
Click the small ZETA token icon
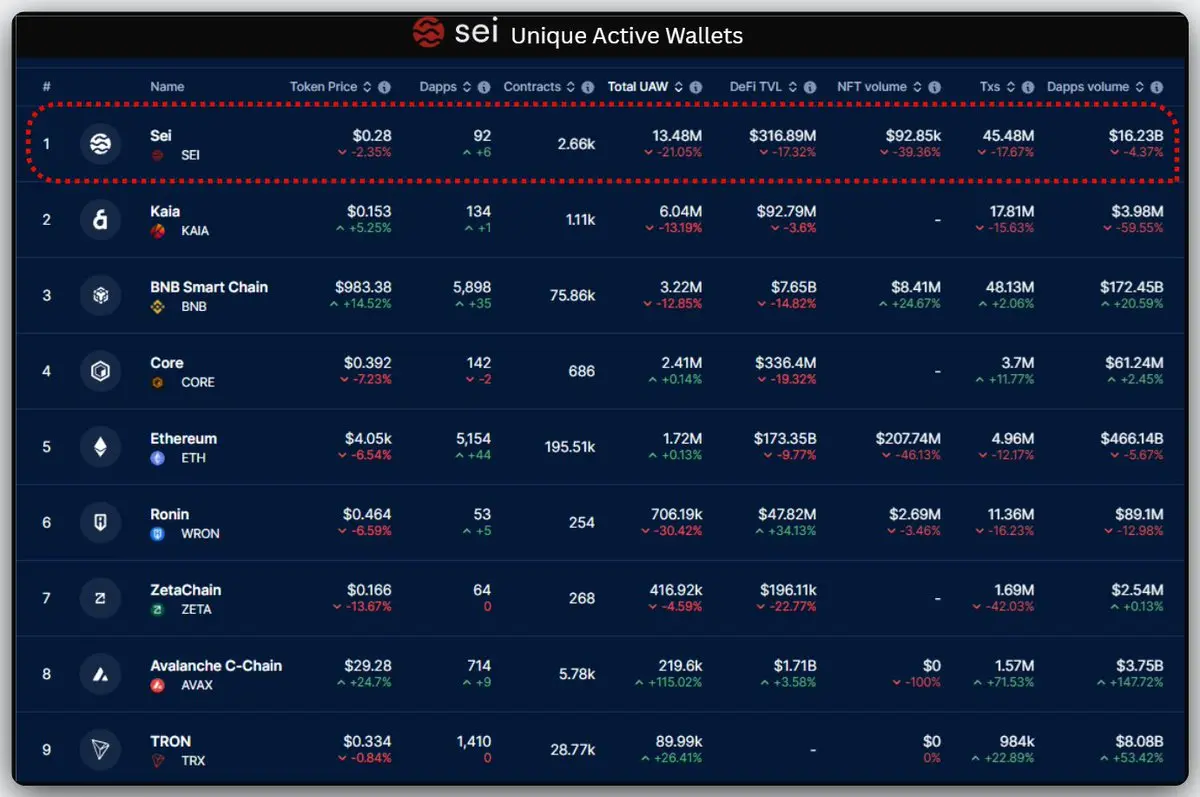click(x=157, y=609)
